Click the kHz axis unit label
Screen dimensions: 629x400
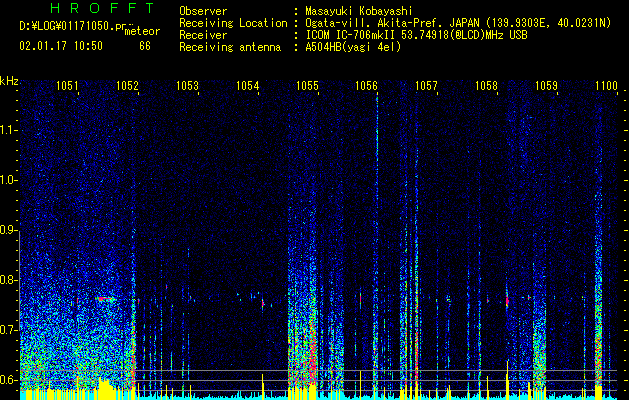[x=9, y=81]
